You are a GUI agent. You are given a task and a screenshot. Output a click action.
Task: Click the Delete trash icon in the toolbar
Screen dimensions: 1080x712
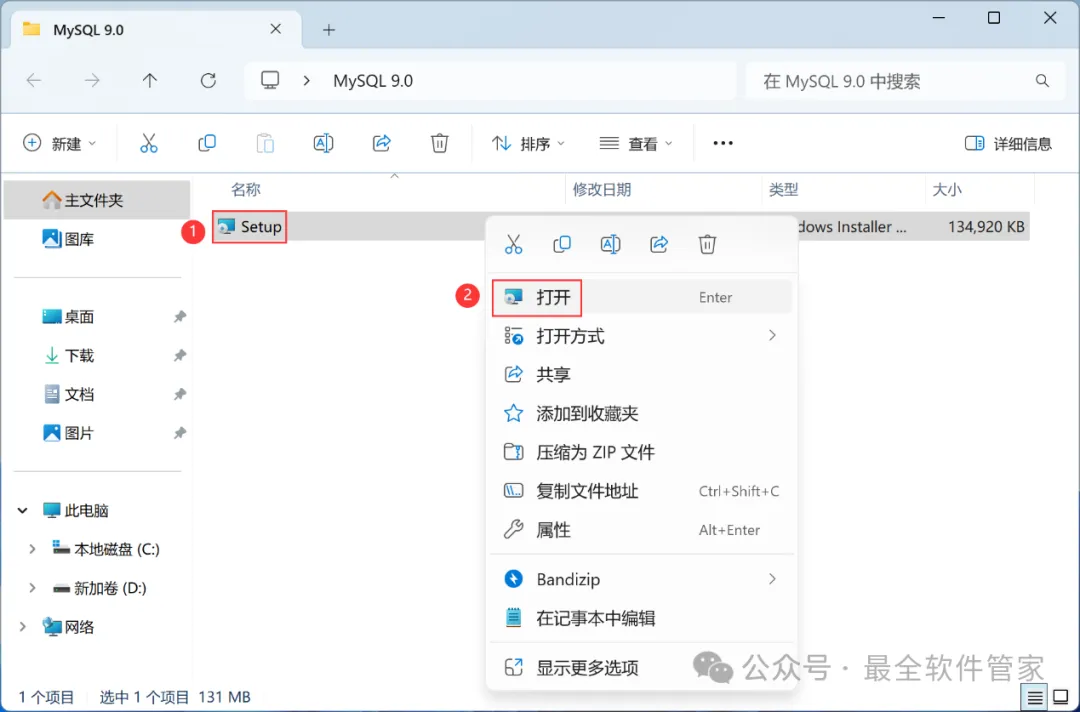coord(439,143)
